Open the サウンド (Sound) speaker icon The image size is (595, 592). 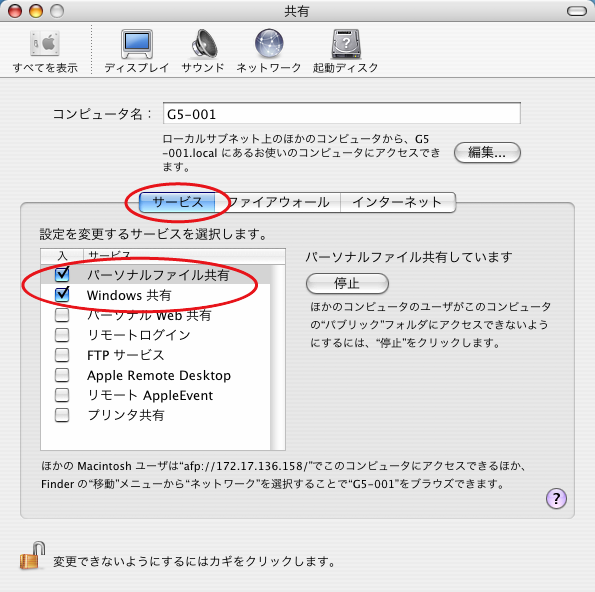(204, 44)
